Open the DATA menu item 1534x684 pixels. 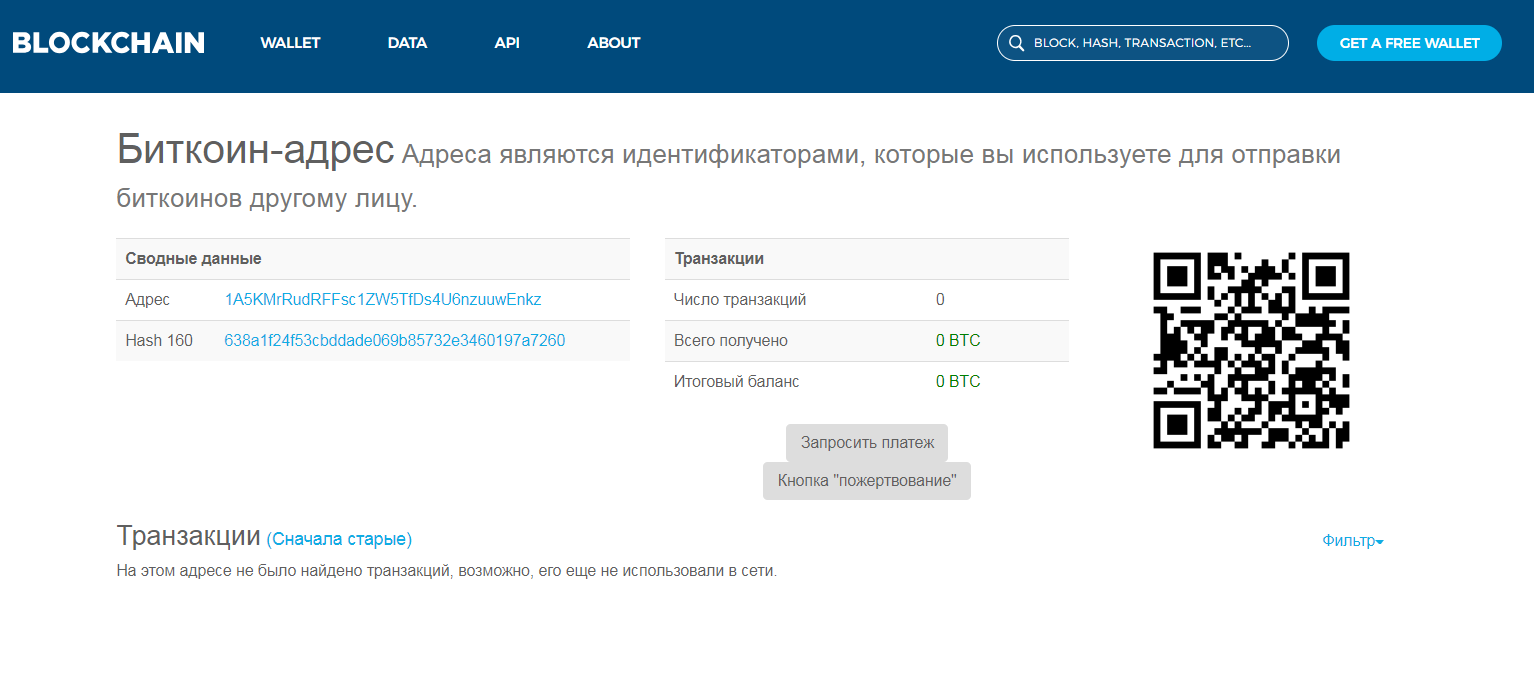tap(407, 43)
